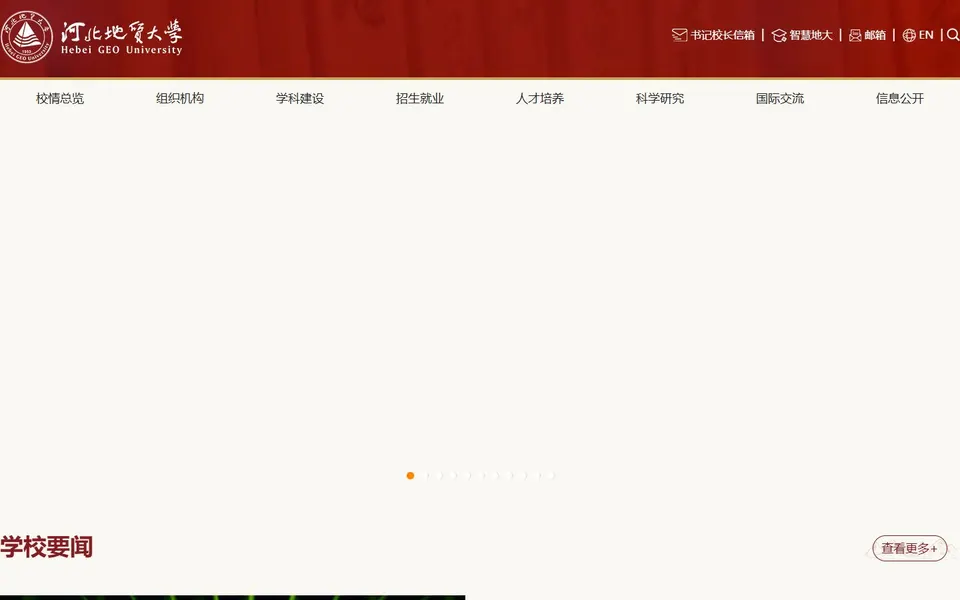The height and width of the screenshot is (600, 960).
Task: Open the 组织机构 menu
Action: [180, 99]
